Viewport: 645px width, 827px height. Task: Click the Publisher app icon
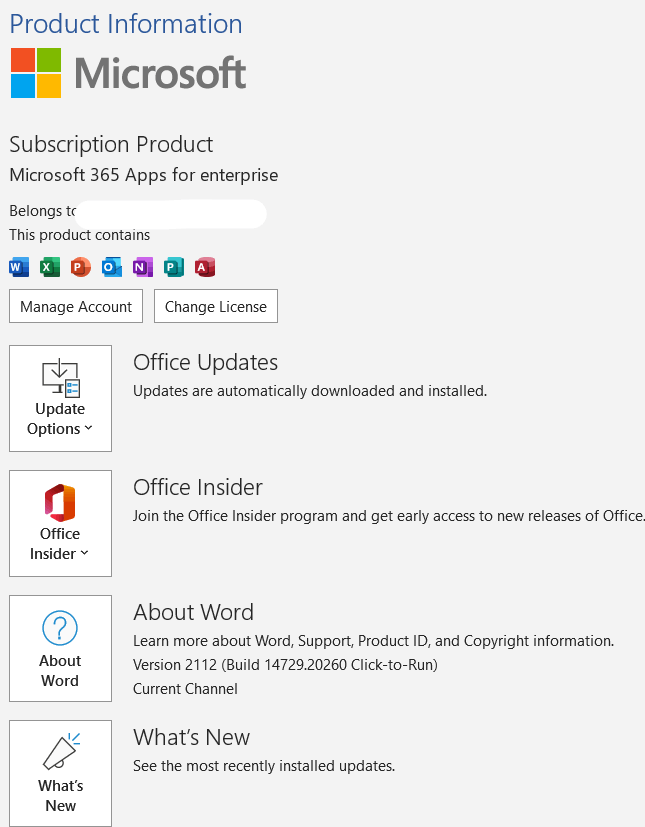click(x=174, y=267)
